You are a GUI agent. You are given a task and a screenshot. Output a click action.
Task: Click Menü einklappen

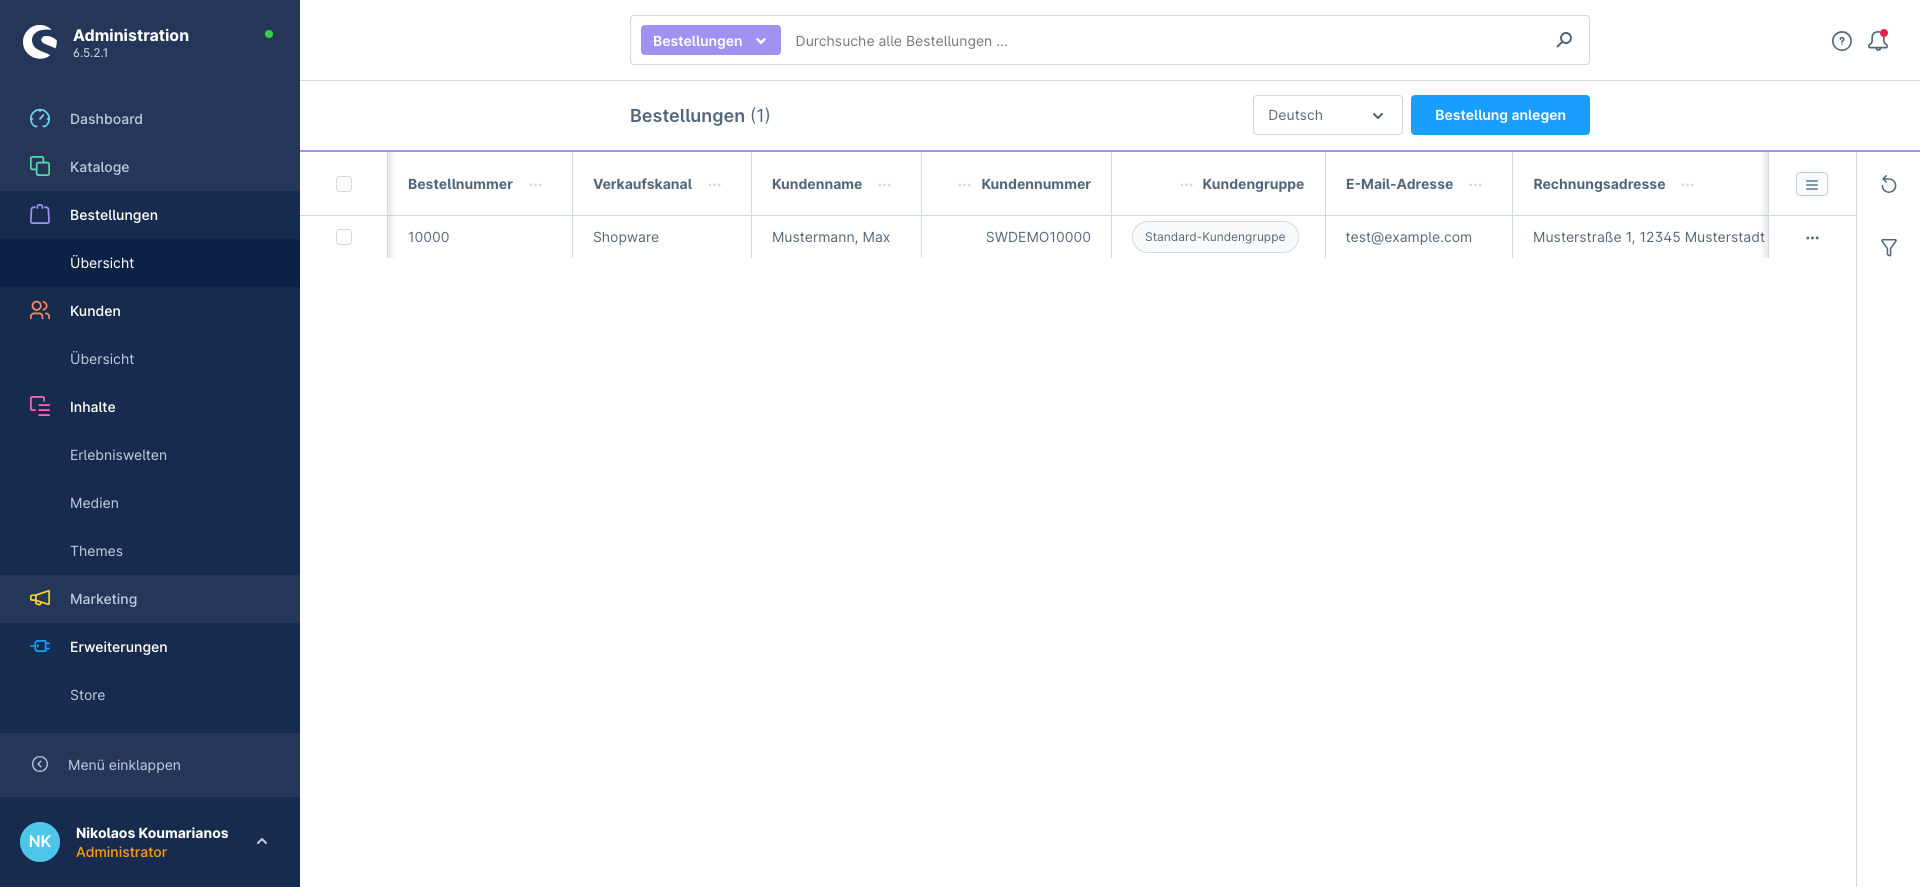[x=124, y=765]
